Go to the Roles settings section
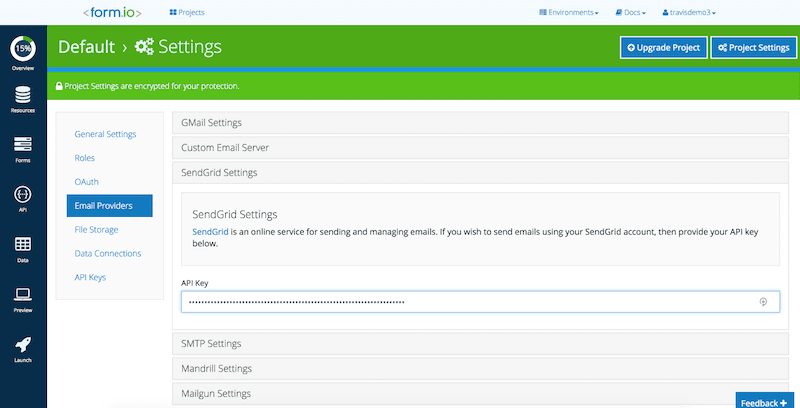The image size is (800, 408). pyautogui.click(x=85, y=158)
